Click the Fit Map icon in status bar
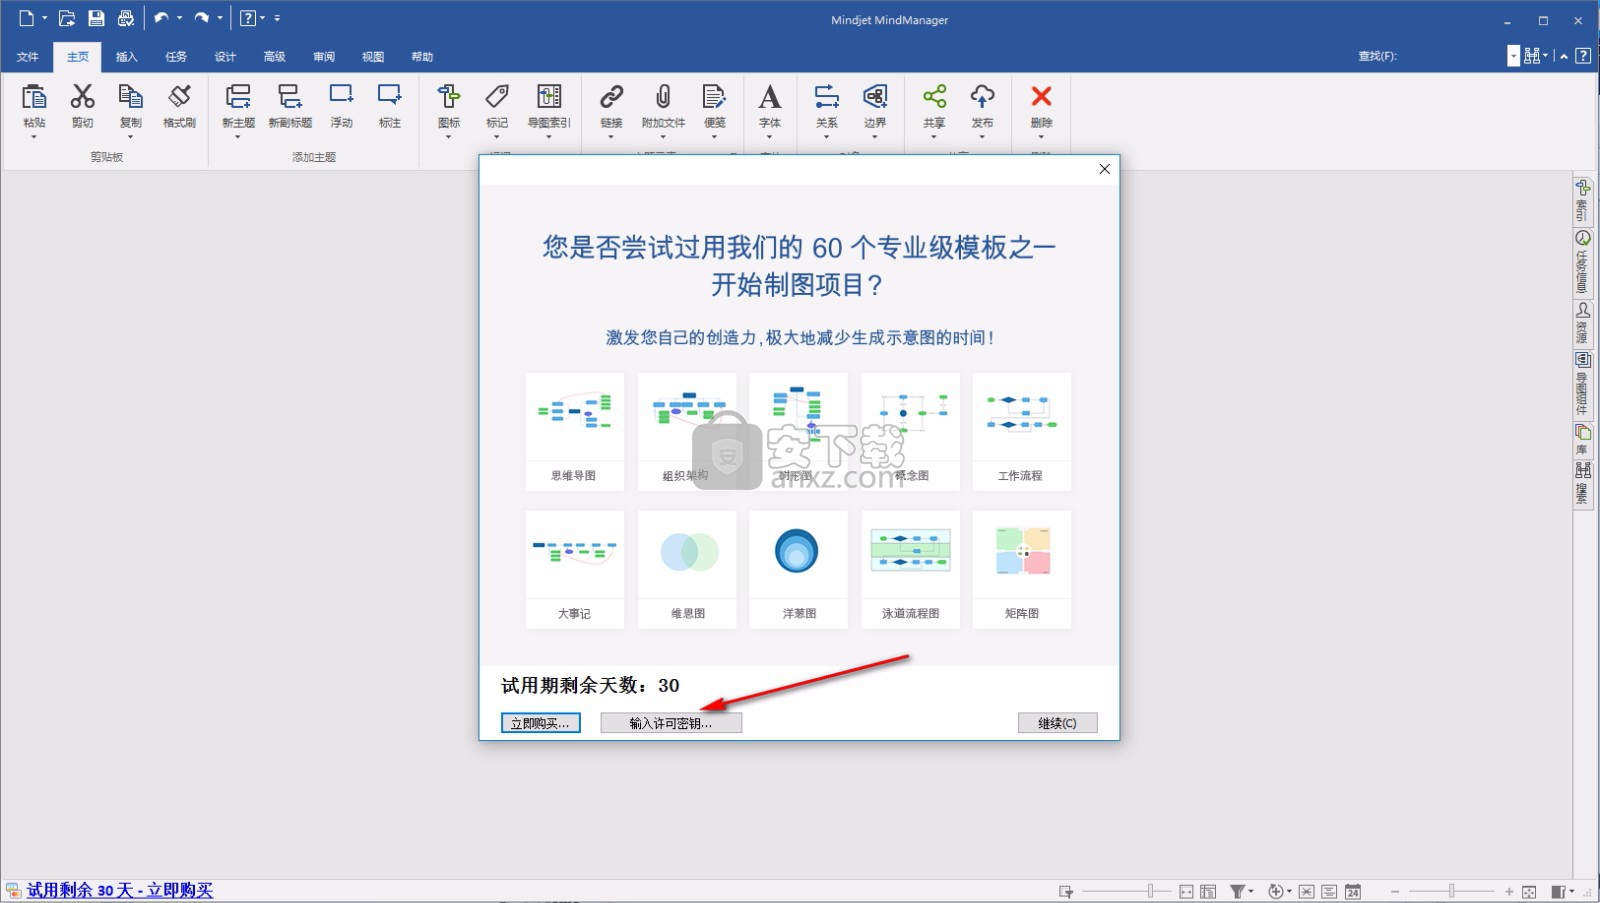Screen dimensions: 1600x903 [x=1529, y=891]
